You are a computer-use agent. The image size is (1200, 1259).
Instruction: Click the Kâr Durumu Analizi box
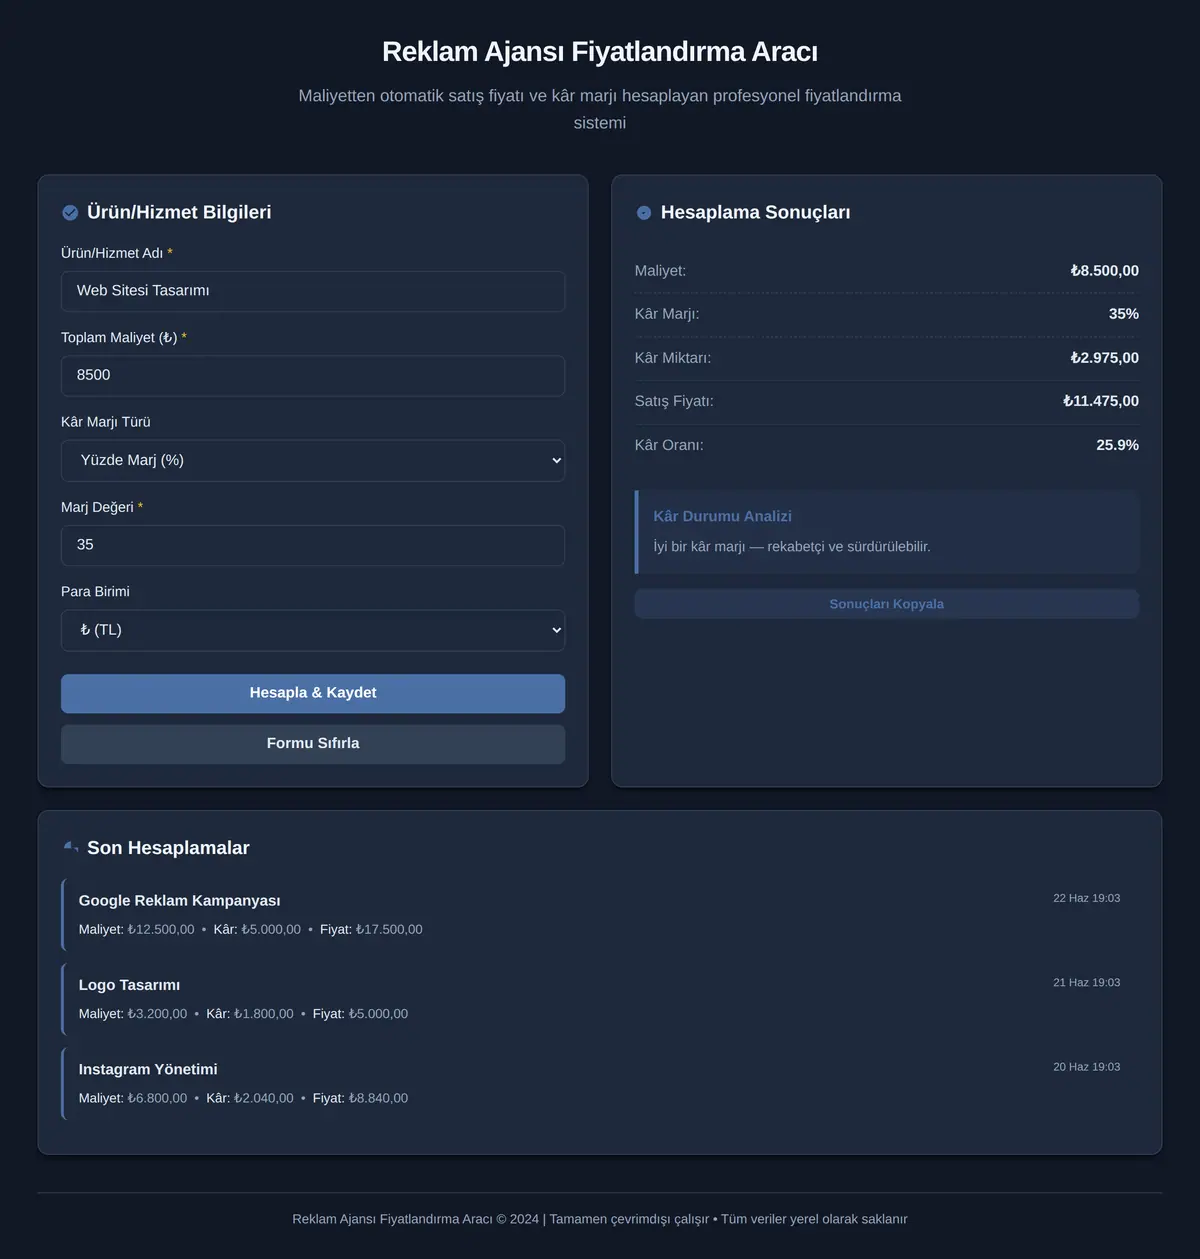pos(887,532)
